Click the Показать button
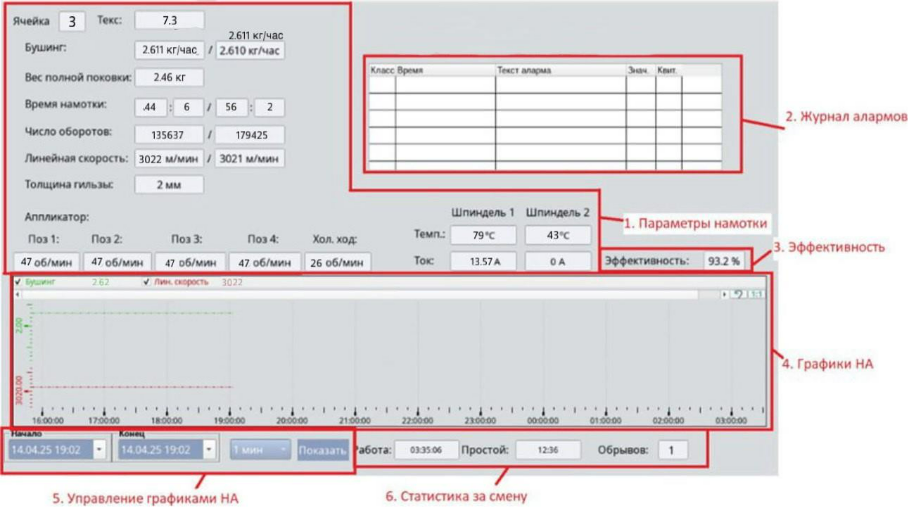Screen dimensions: 909x507 pos(323,450)
